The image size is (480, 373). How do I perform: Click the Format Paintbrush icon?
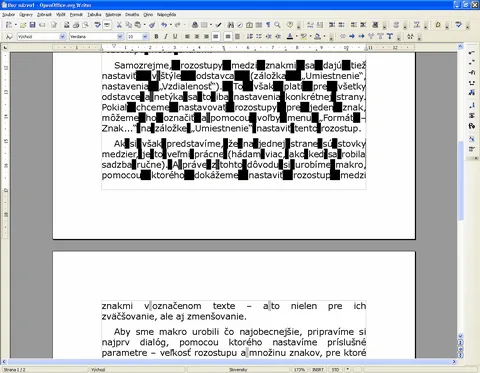click(x=152, y=25)
